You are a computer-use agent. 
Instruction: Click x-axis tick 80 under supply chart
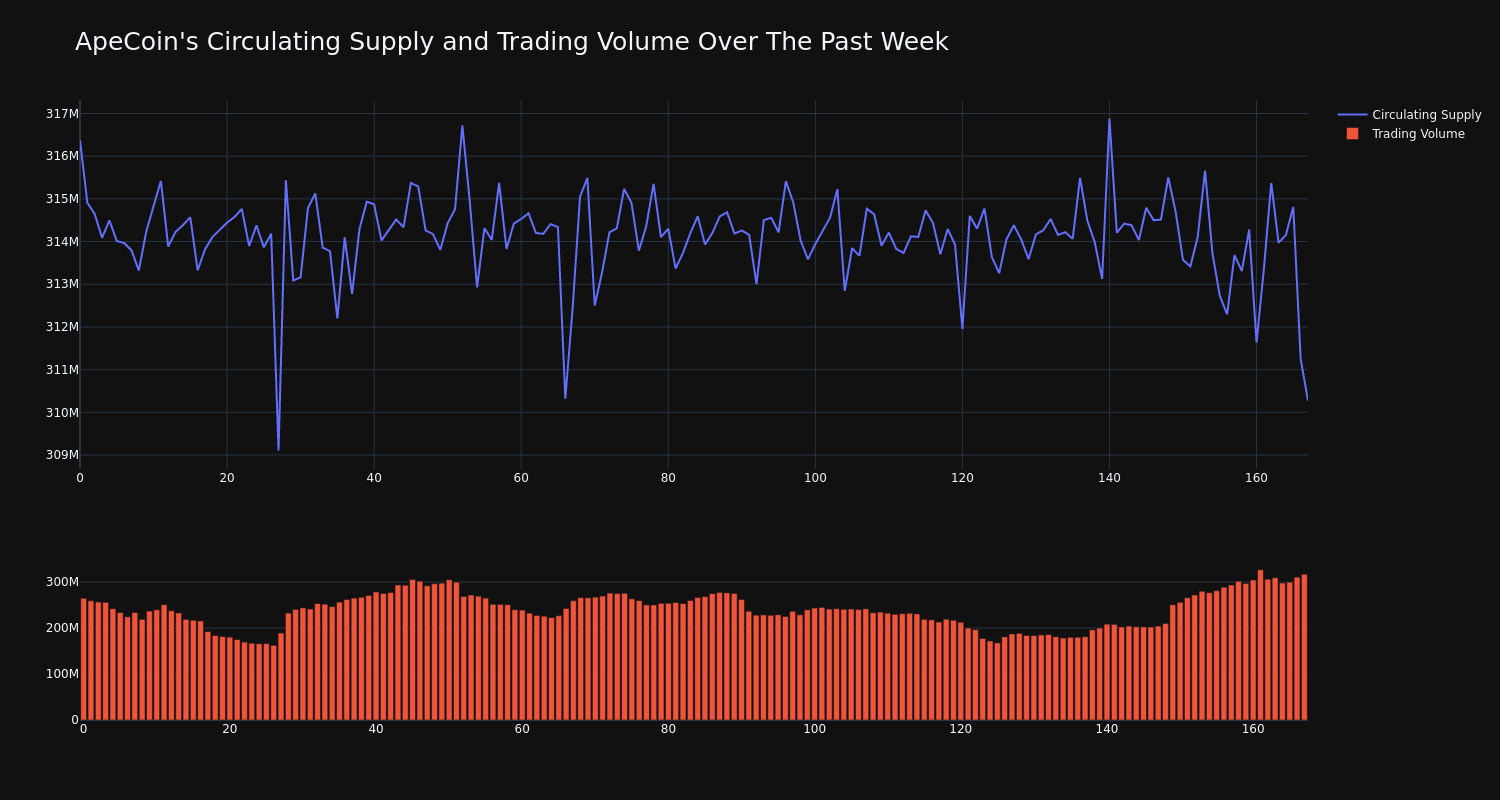tap(668, 478)
